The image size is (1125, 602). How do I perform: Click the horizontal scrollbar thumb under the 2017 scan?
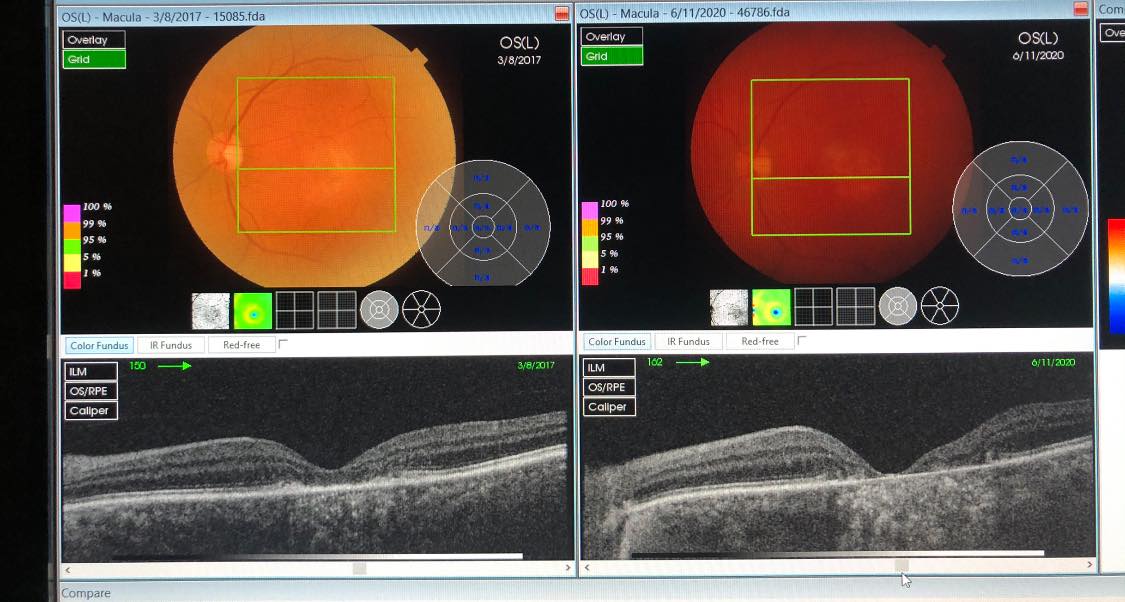[x=359, y=568]
